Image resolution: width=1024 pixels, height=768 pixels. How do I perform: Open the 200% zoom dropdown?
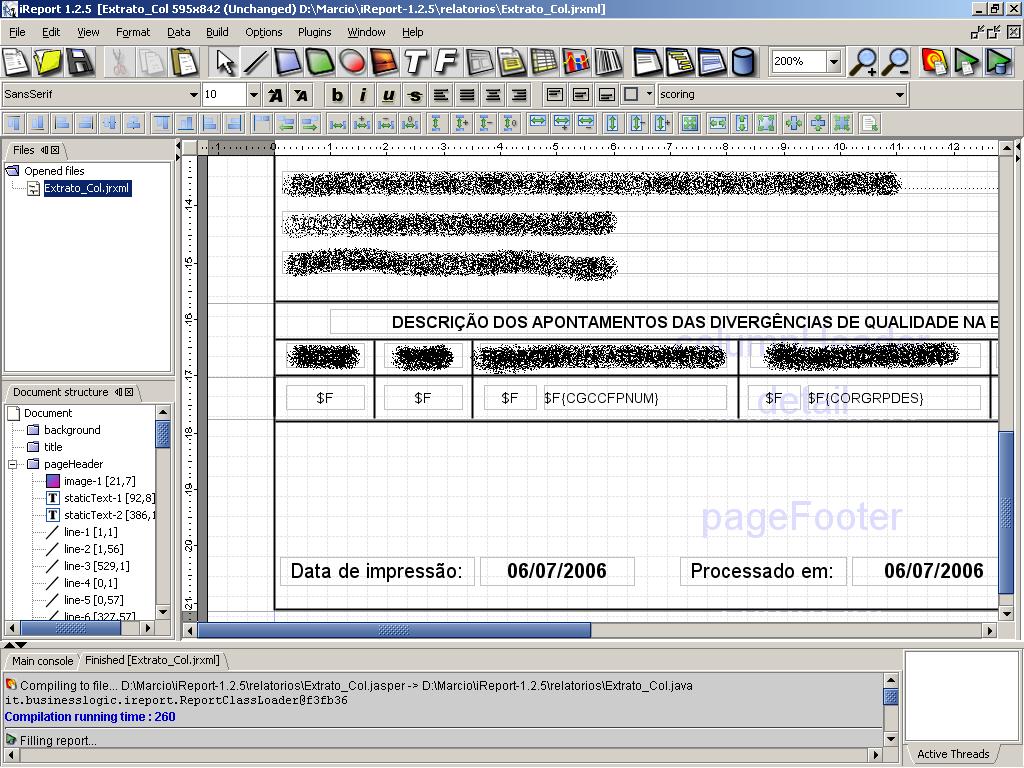(x=833, y=62)
